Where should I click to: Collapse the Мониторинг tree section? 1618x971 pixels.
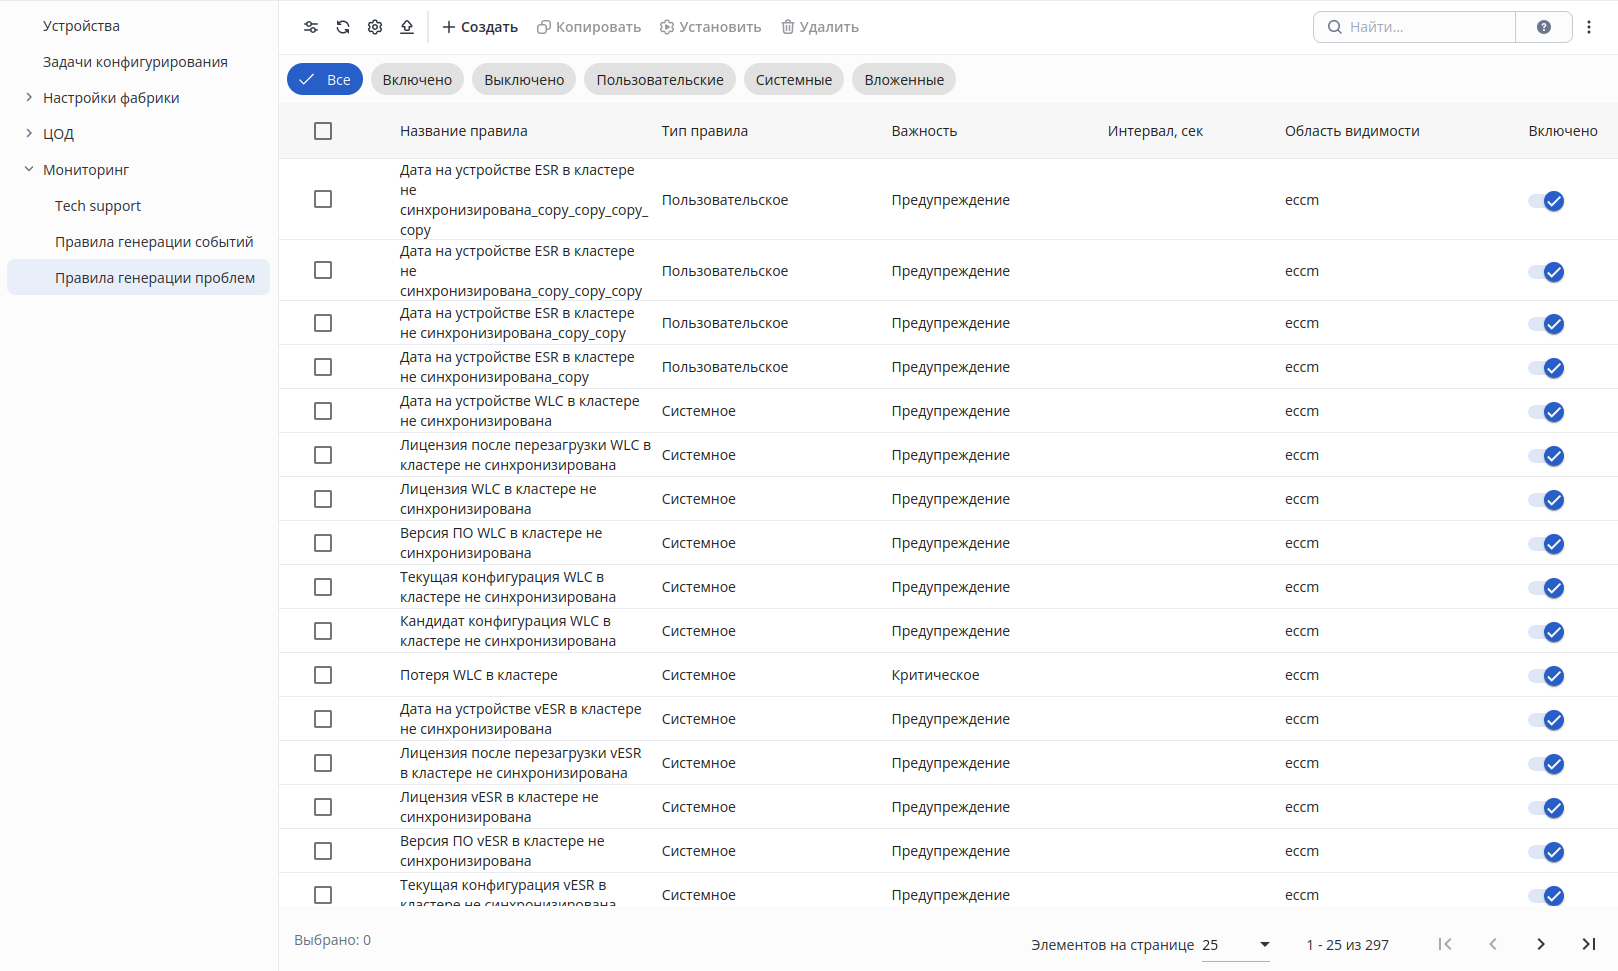click(x=29, y=169)
